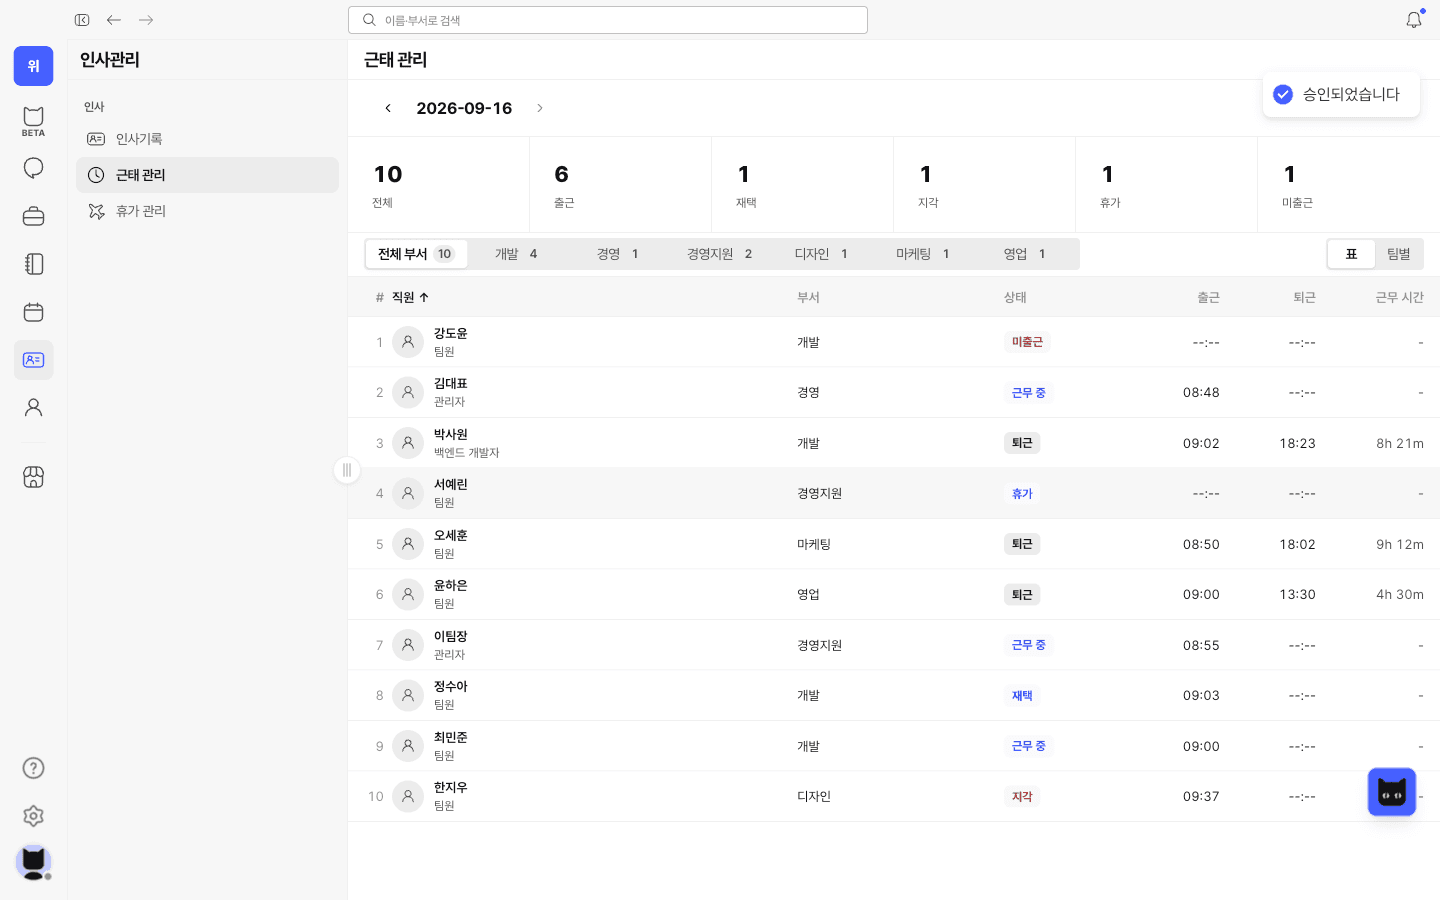
Task: Open the notebook icon in the sidebar
Action: 33,264
